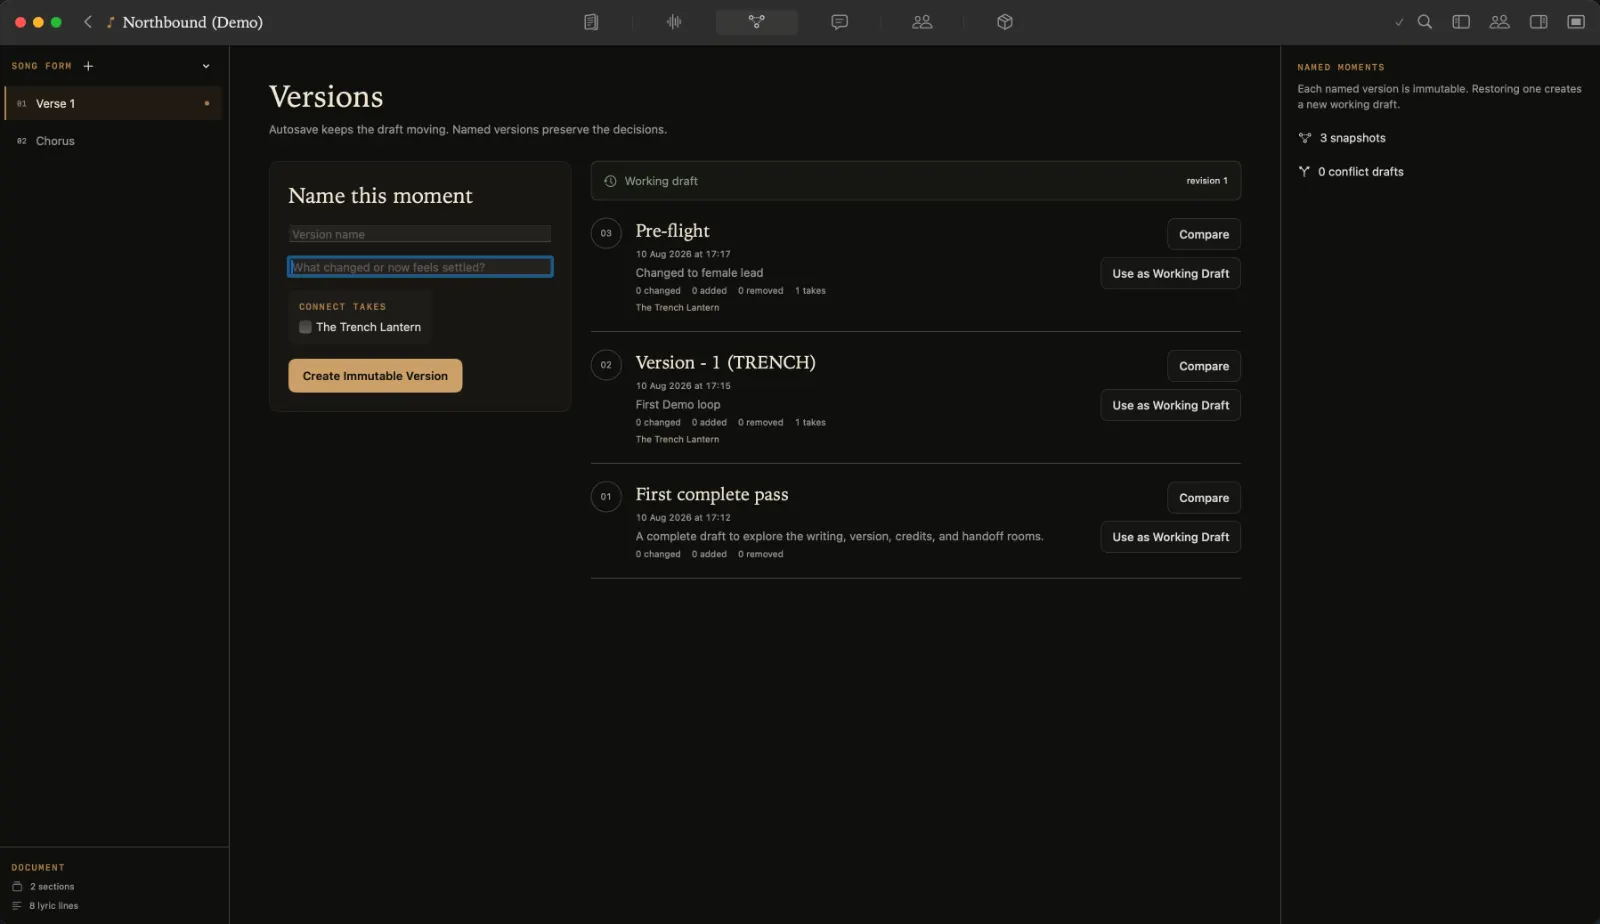1600x924 pixels.
Task: Add a song form section
Action: [88, 66]
